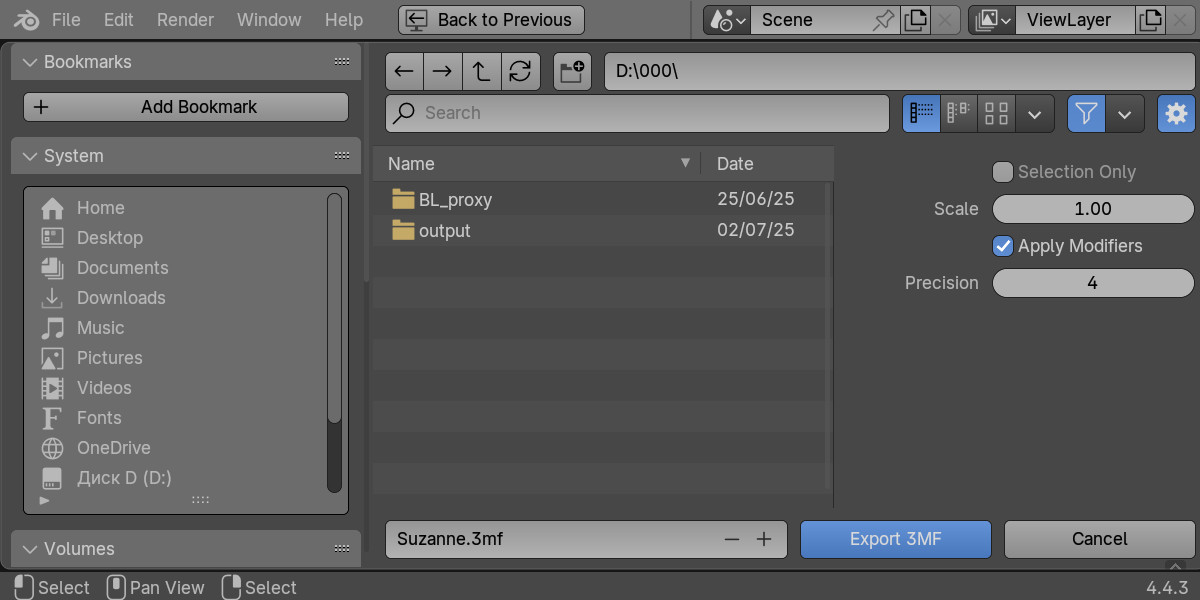This screenshot has width=1200, height=600.
Task: Open filter settings dropdown arrow
Action: [x=1125, y=113]
